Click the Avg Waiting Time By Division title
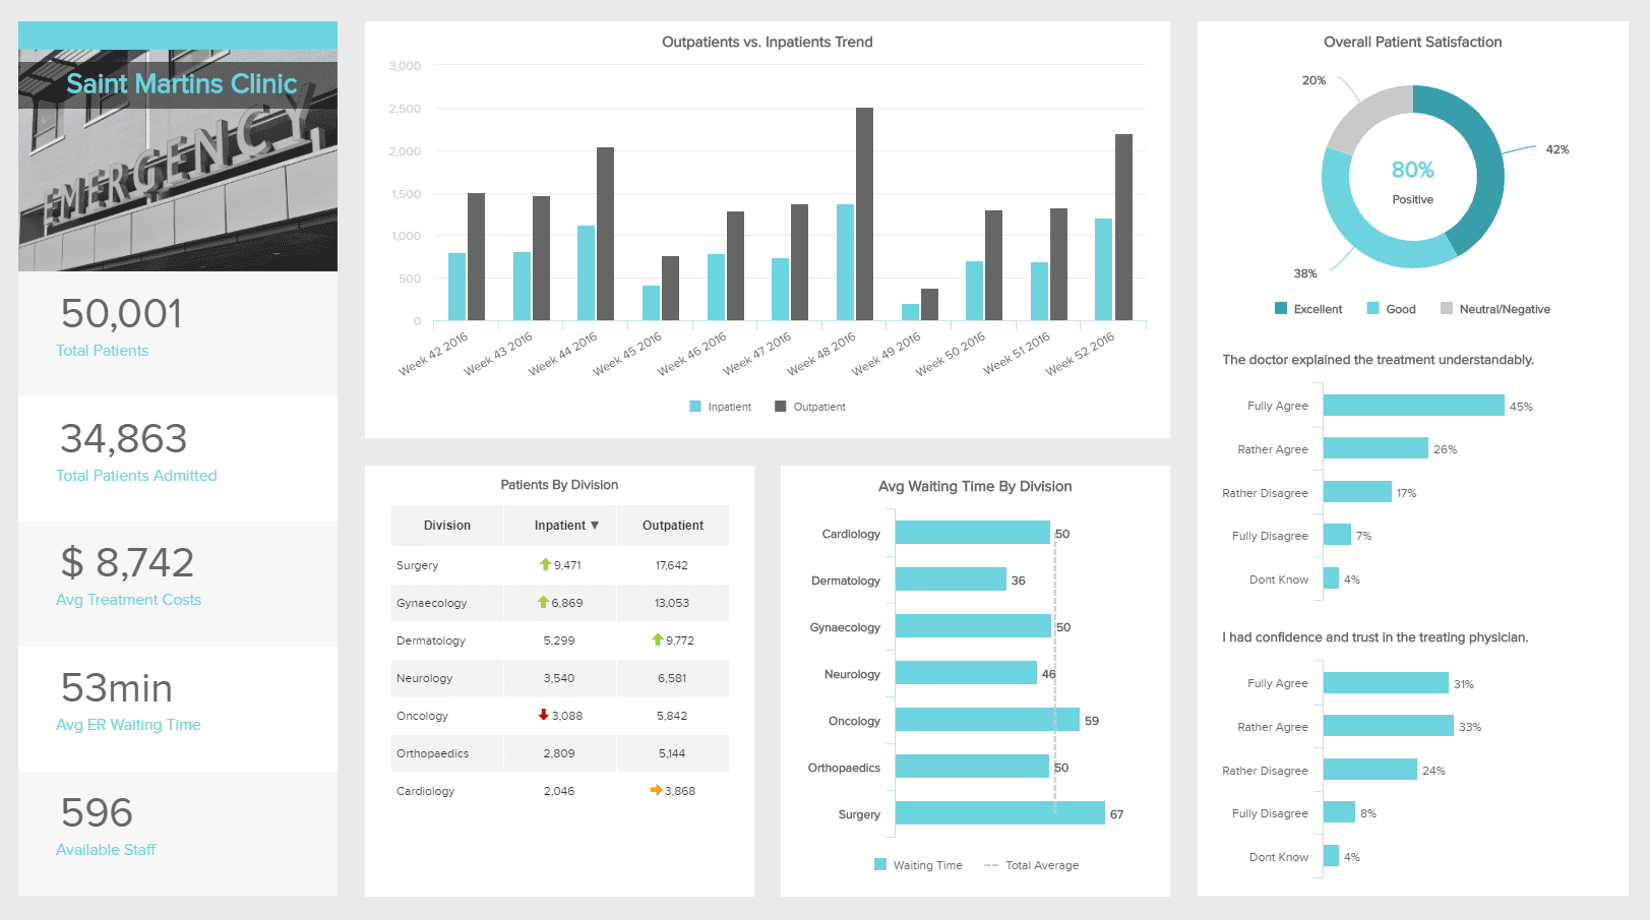The height and width of the screenshot is (920, 1650). tap(975, 487)
